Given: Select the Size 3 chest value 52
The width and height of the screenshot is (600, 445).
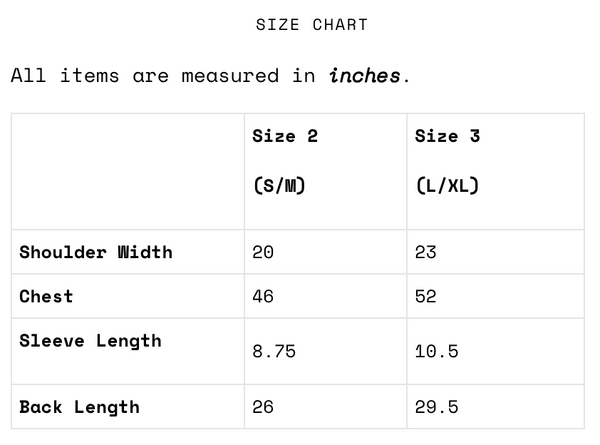Looking at the screenshot, I should pyautogui.click(x=426, y=296).
